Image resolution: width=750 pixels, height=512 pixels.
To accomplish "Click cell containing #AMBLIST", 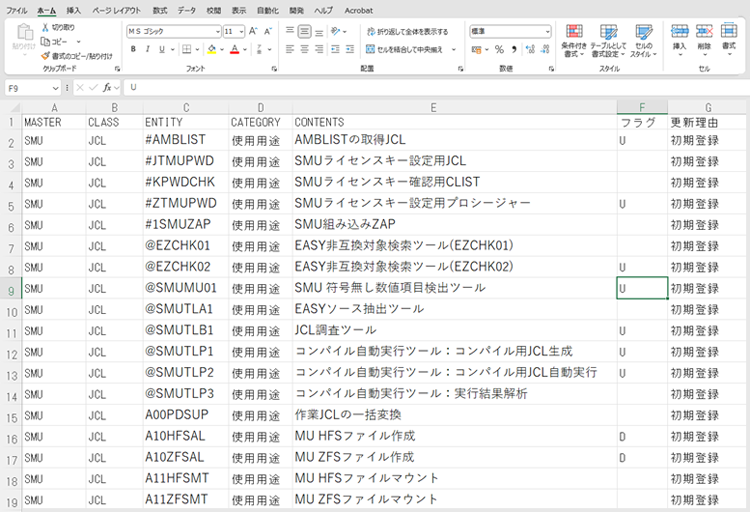I will coord(186,140).
